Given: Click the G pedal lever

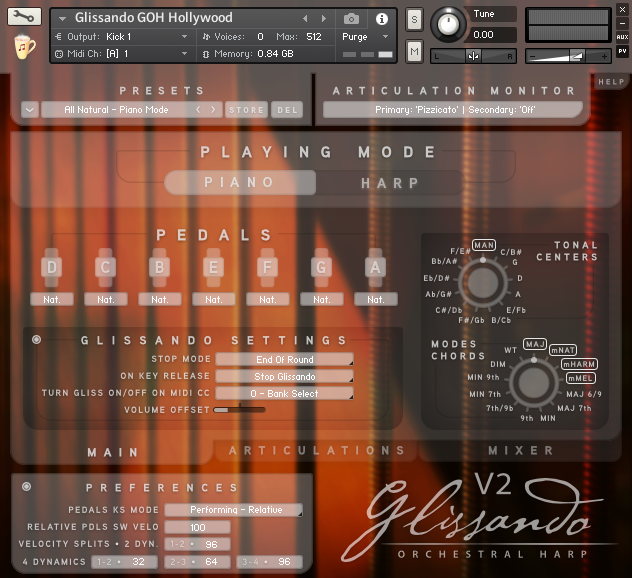Looking at the screenshot, I should click(321, 267).
